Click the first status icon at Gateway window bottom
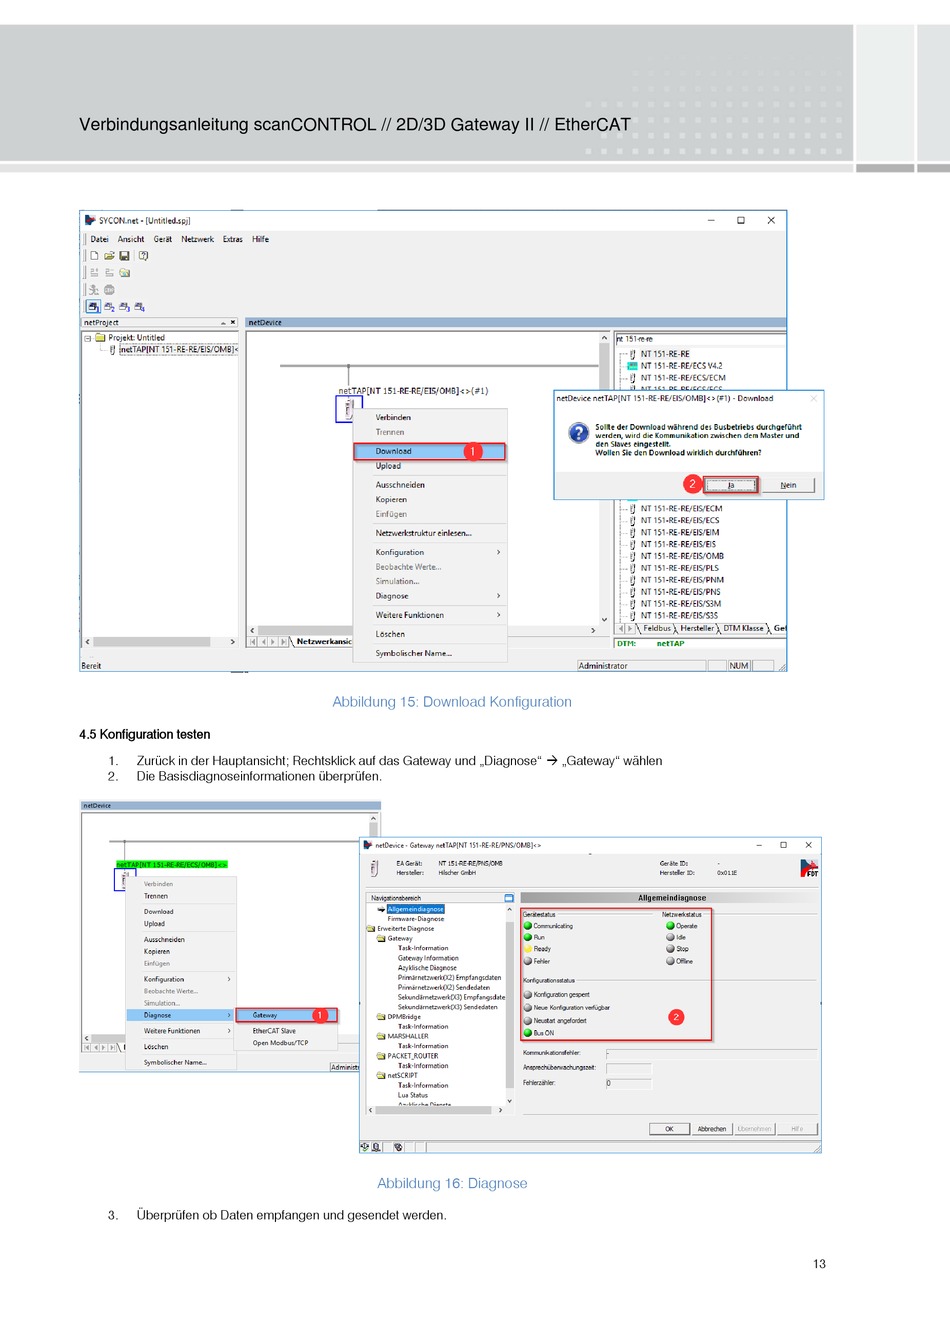Screen dimensions: 950x1343 tap(365, 1147)
